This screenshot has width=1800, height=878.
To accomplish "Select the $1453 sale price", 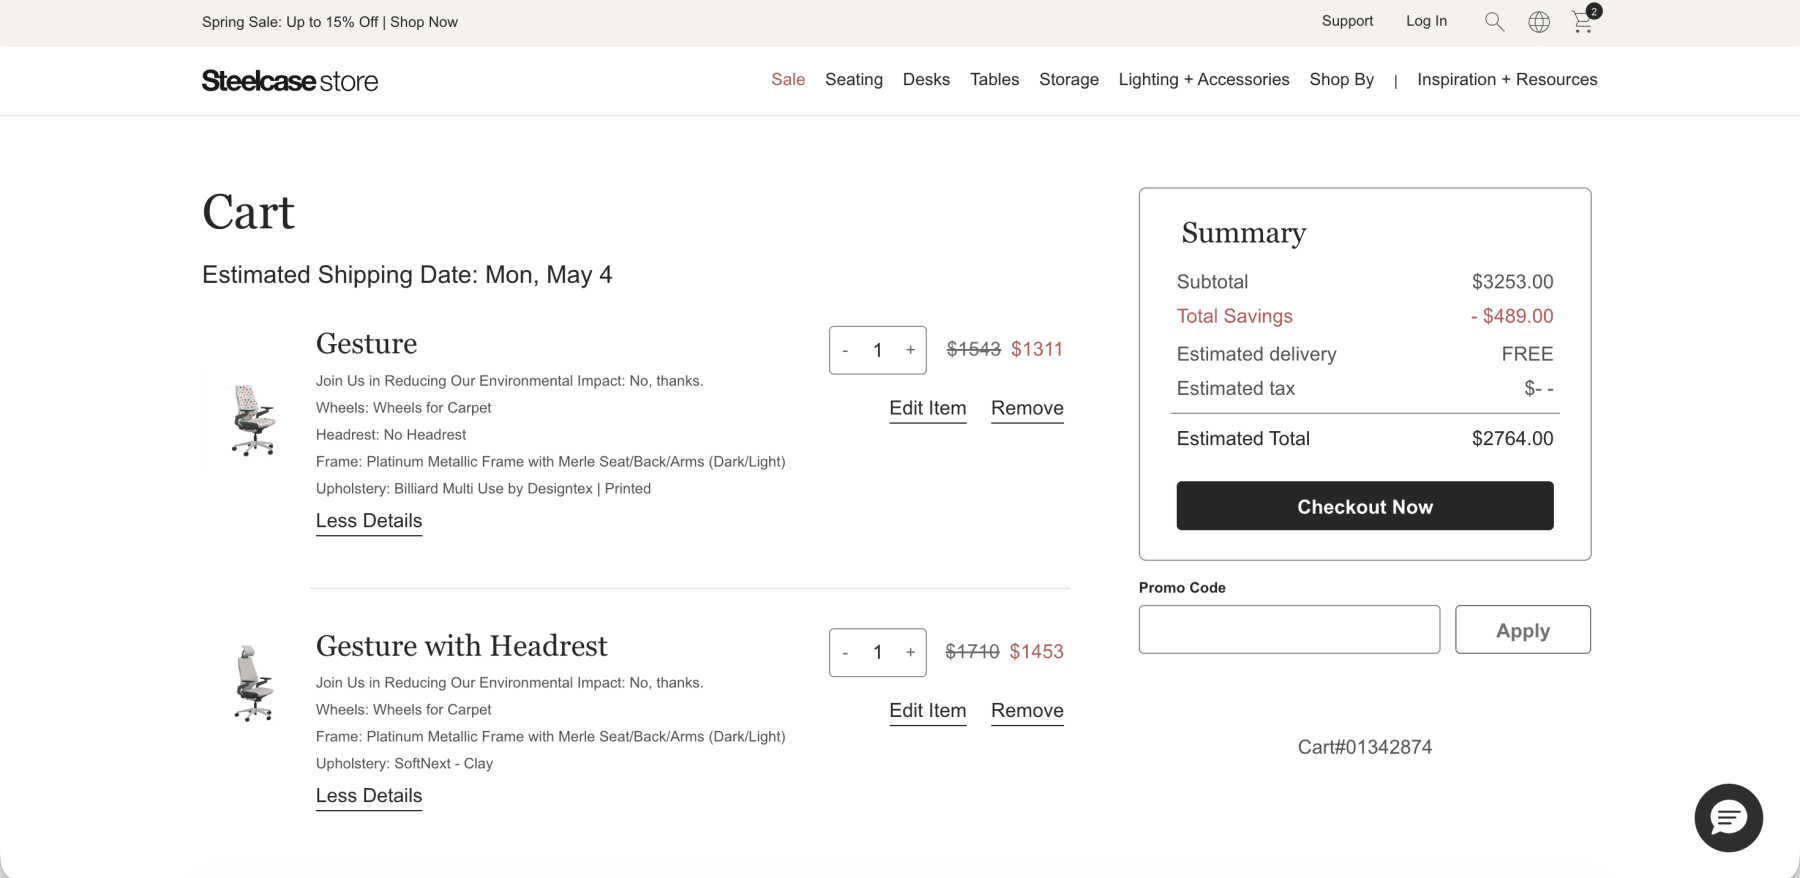I will point(1037,652).
